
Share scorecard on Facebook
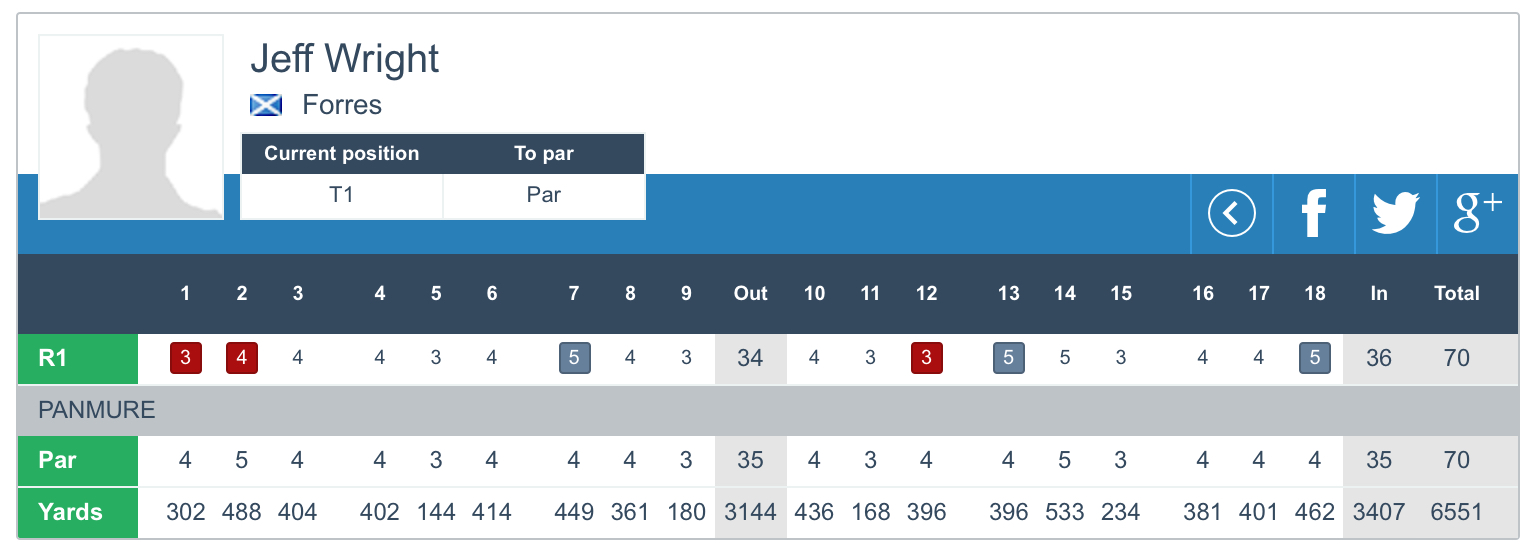click(x=1313, y=213)
